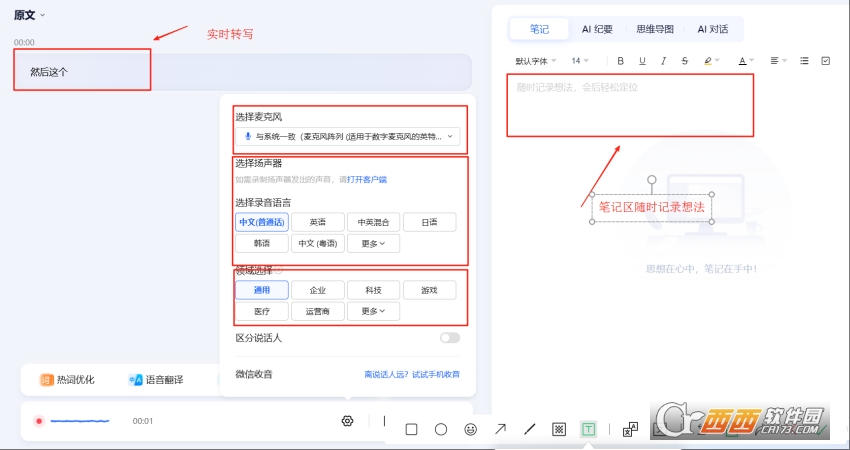Insert a bulleted list in notes
This screenshot has height=450, width=850.
click(804, 61)
